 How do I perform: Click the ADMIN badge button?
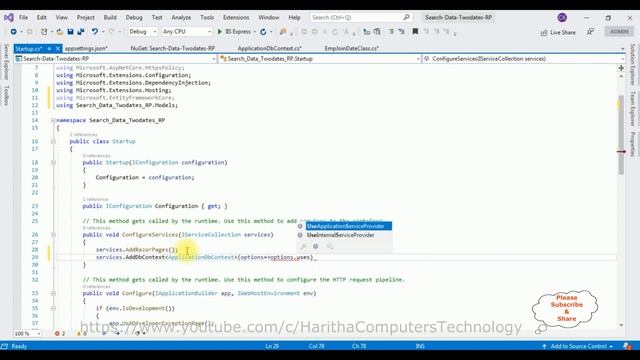point(619,31)
